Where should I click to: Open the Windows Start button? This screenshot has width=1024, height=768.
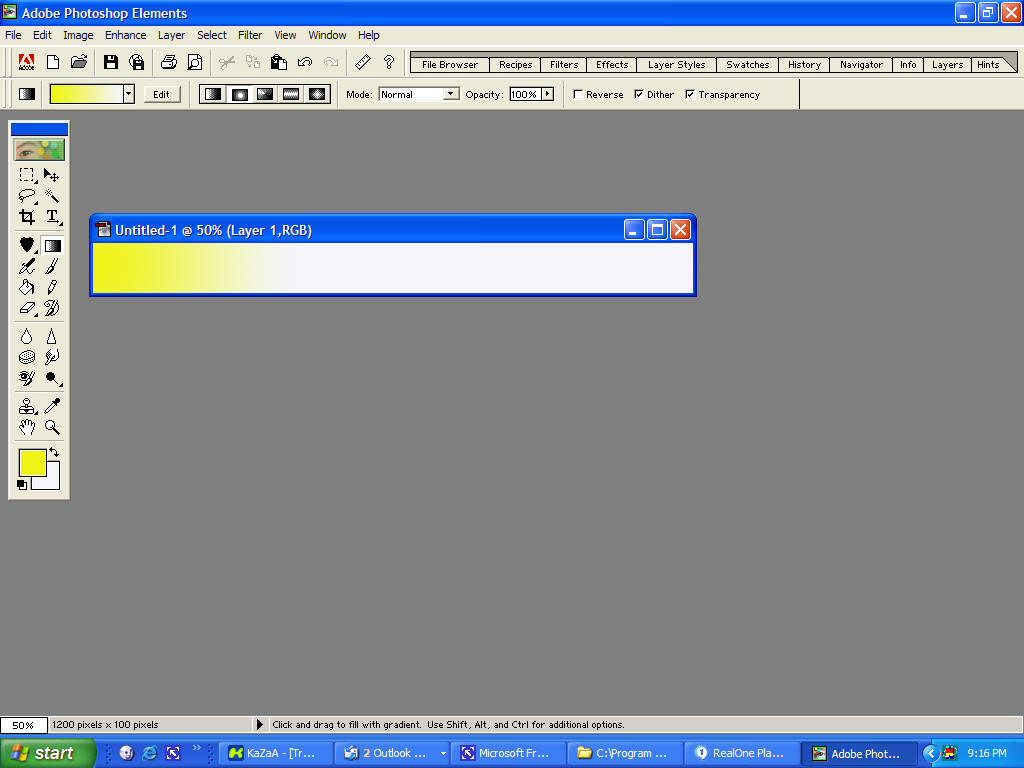pos(48,753)
